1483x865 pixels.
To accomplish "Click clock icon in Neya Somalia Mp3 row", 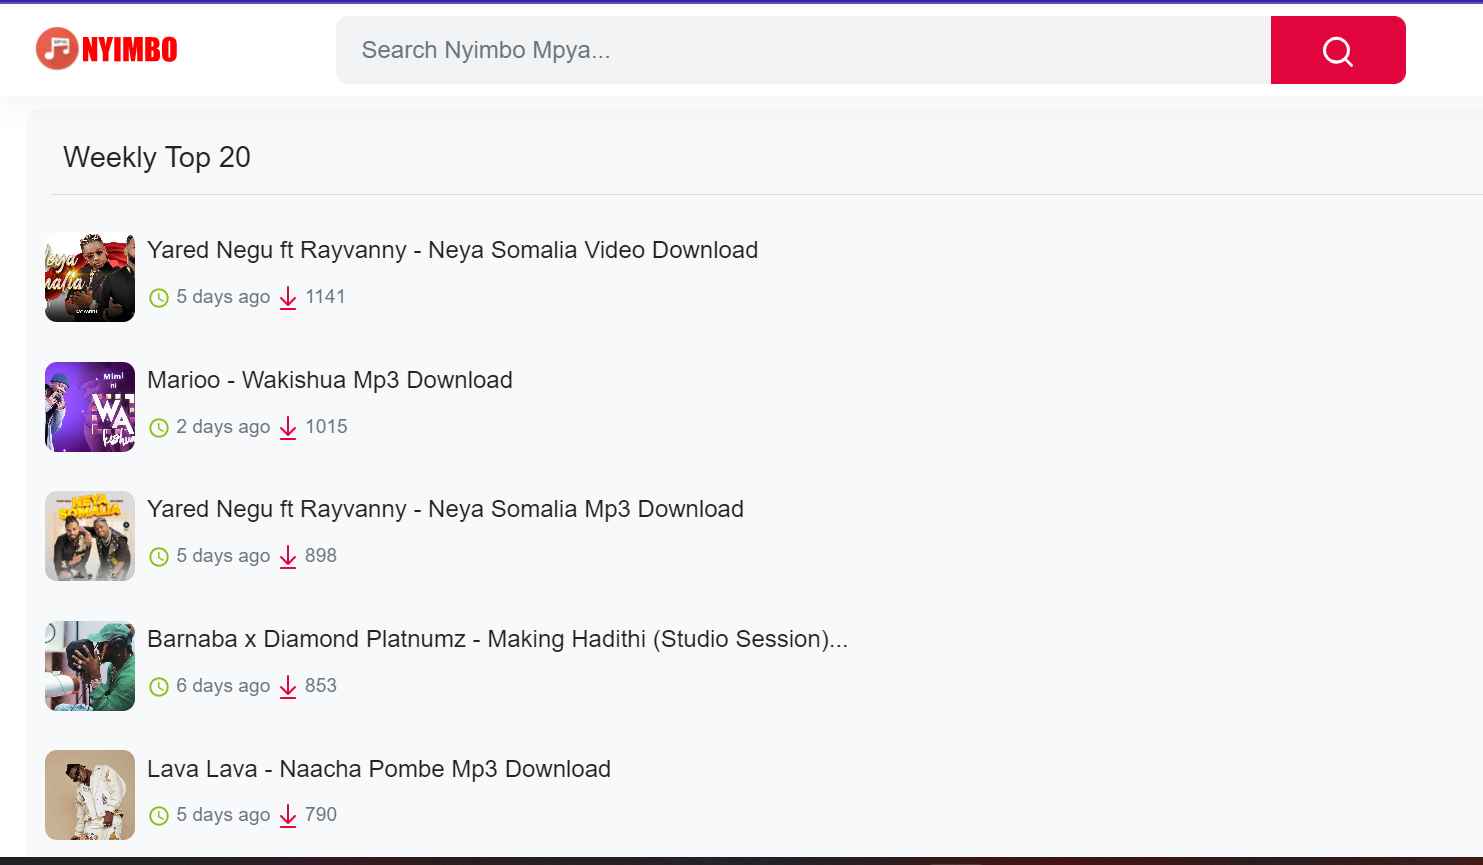I will click(x=159, y=556).
